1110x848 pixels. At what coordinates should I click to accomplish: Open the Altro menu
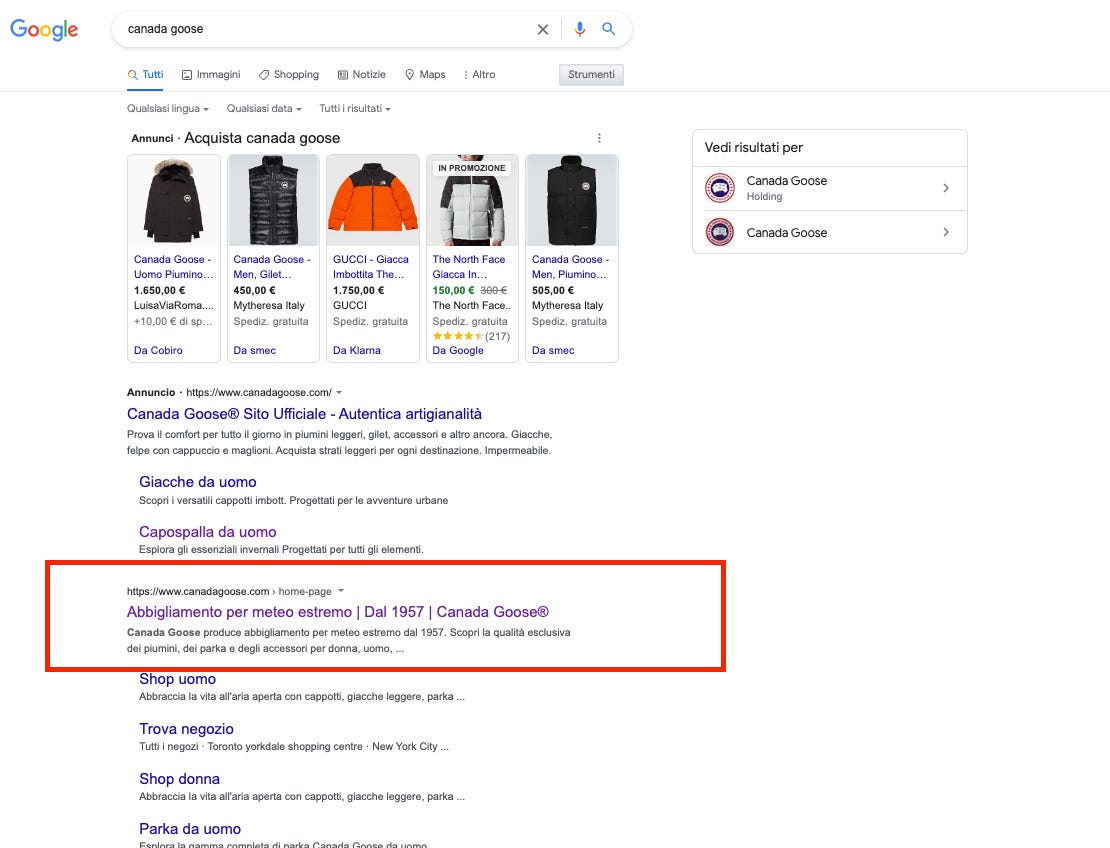click(x=479, y=74)
